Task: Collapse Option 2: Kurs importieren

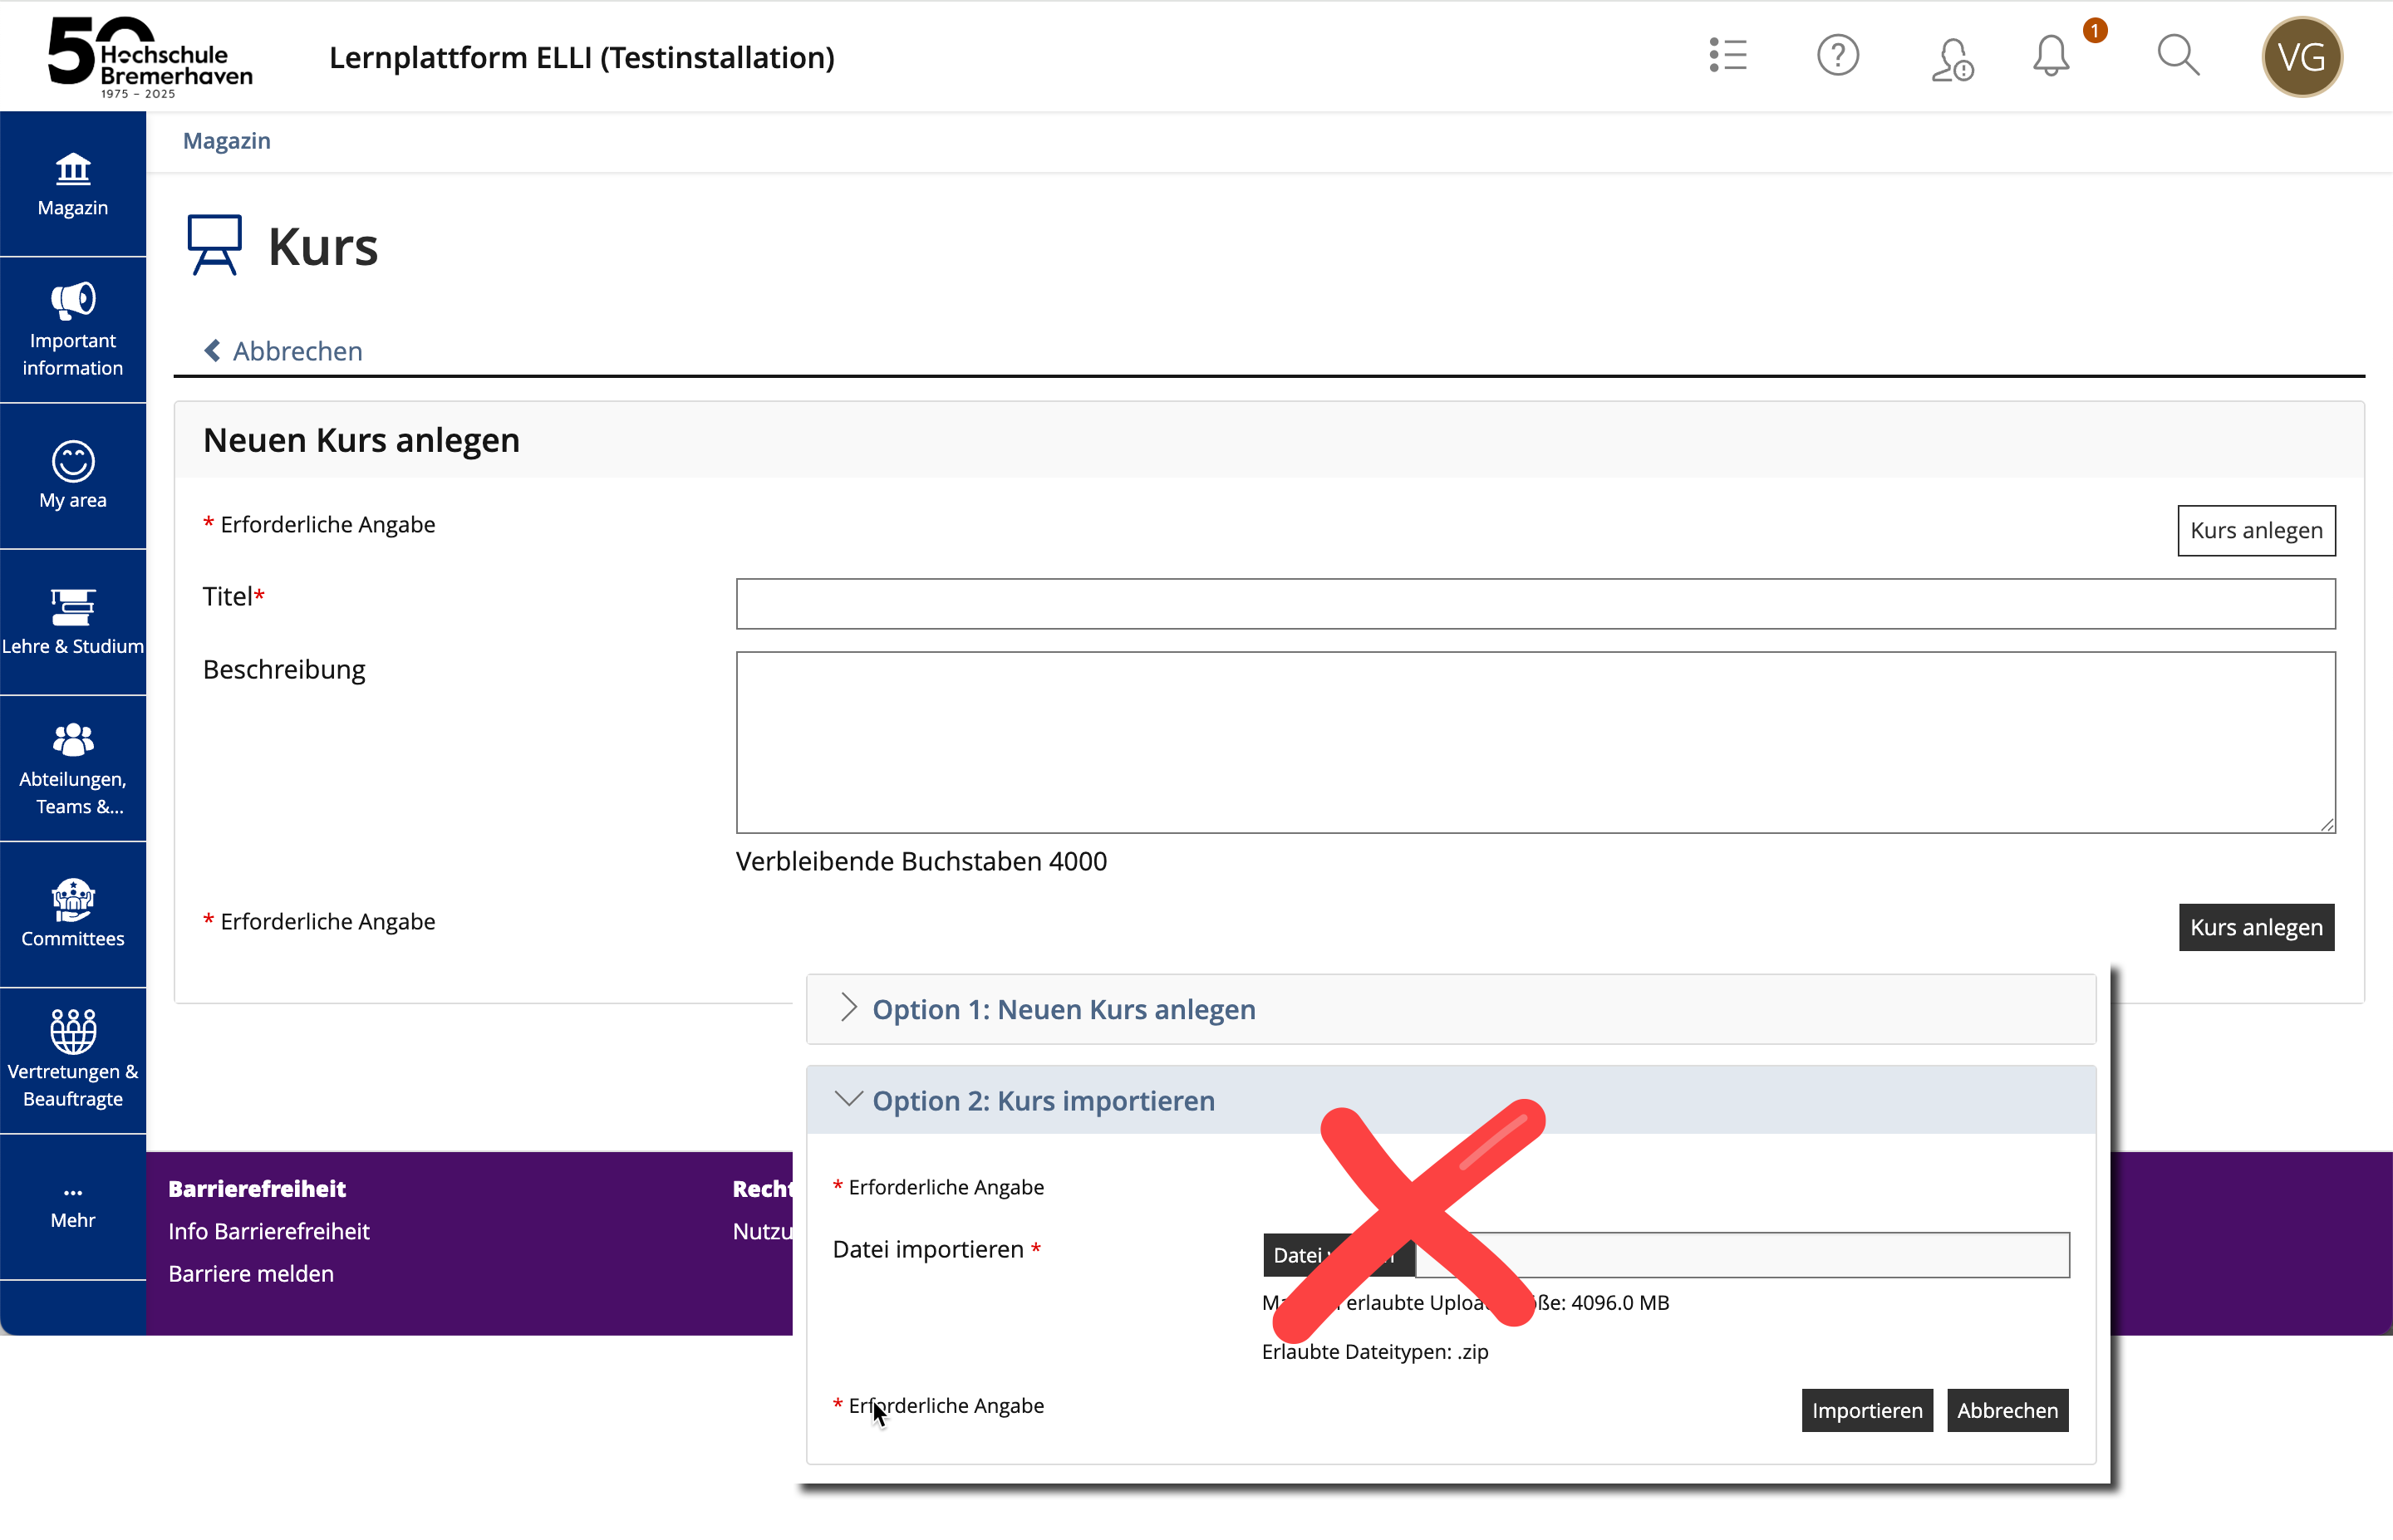Action: [x=1043, y=1100]
